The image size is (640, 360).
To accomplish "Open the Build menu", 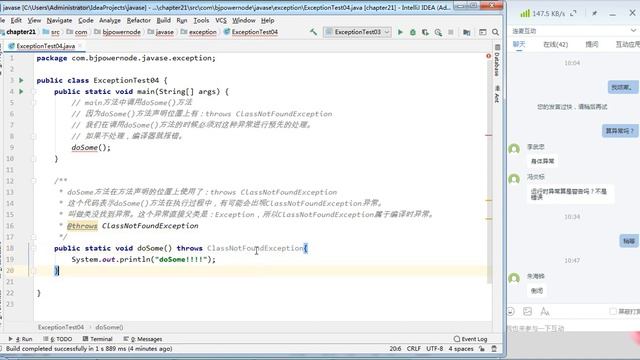I will tap(164, 20).
